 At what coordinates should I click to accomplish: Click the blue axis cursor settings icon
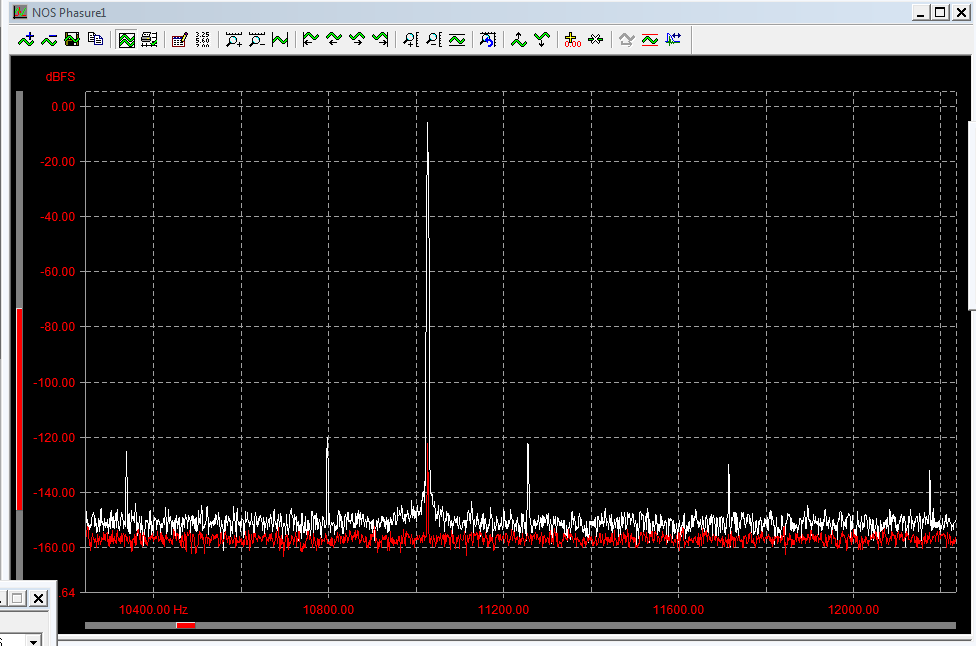point(673,40)
